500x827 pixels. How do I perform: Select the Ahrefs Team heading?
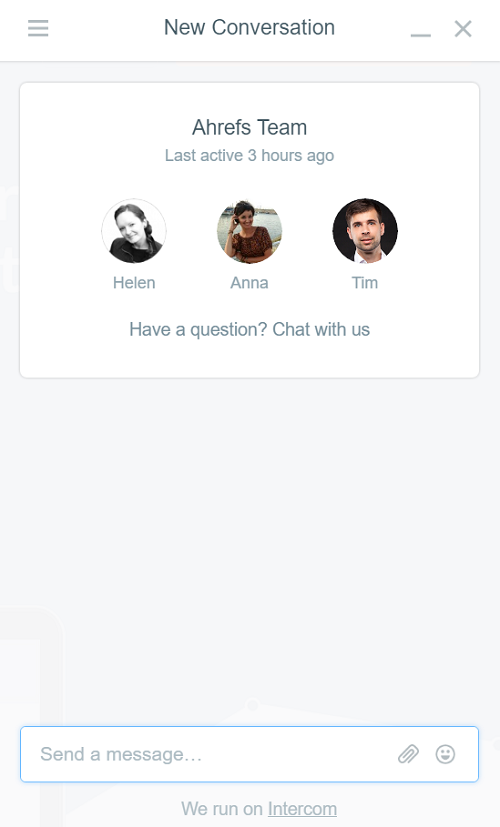point(249,127)
